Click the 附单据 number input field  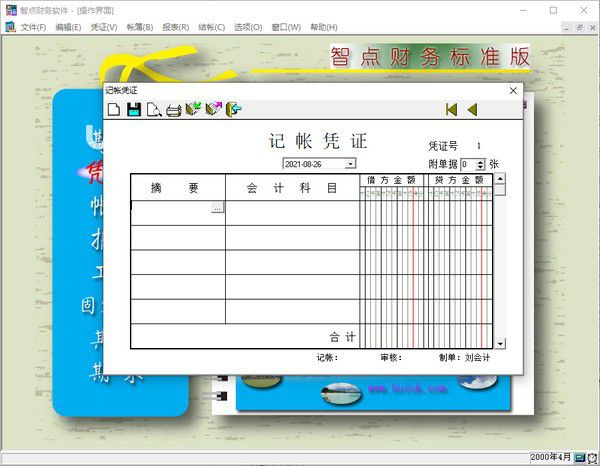[468, 165]
